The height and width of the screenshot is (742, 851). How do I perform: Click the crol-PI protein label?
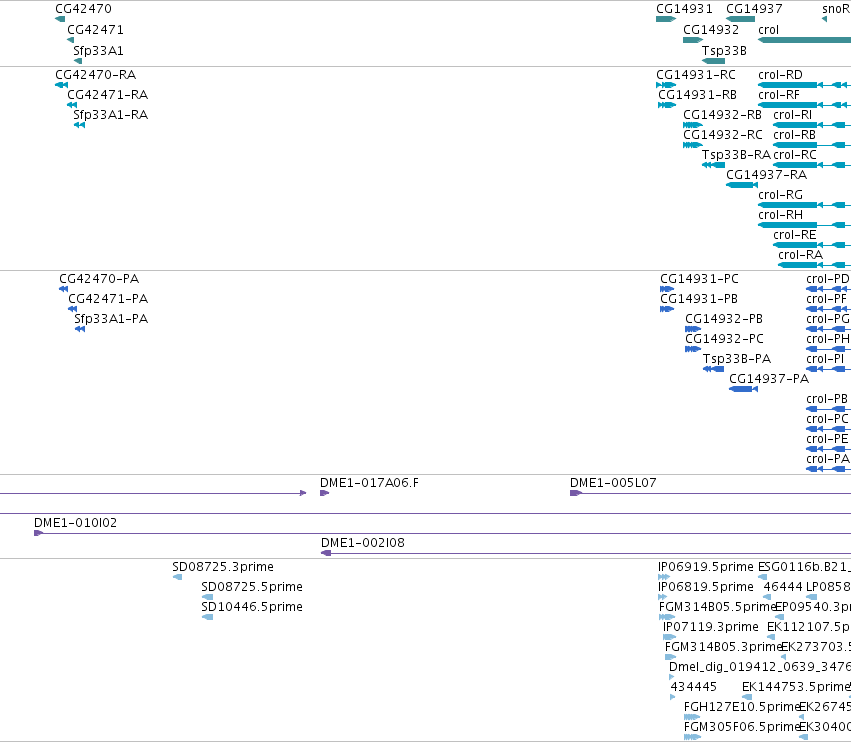(x=825, y=359)
